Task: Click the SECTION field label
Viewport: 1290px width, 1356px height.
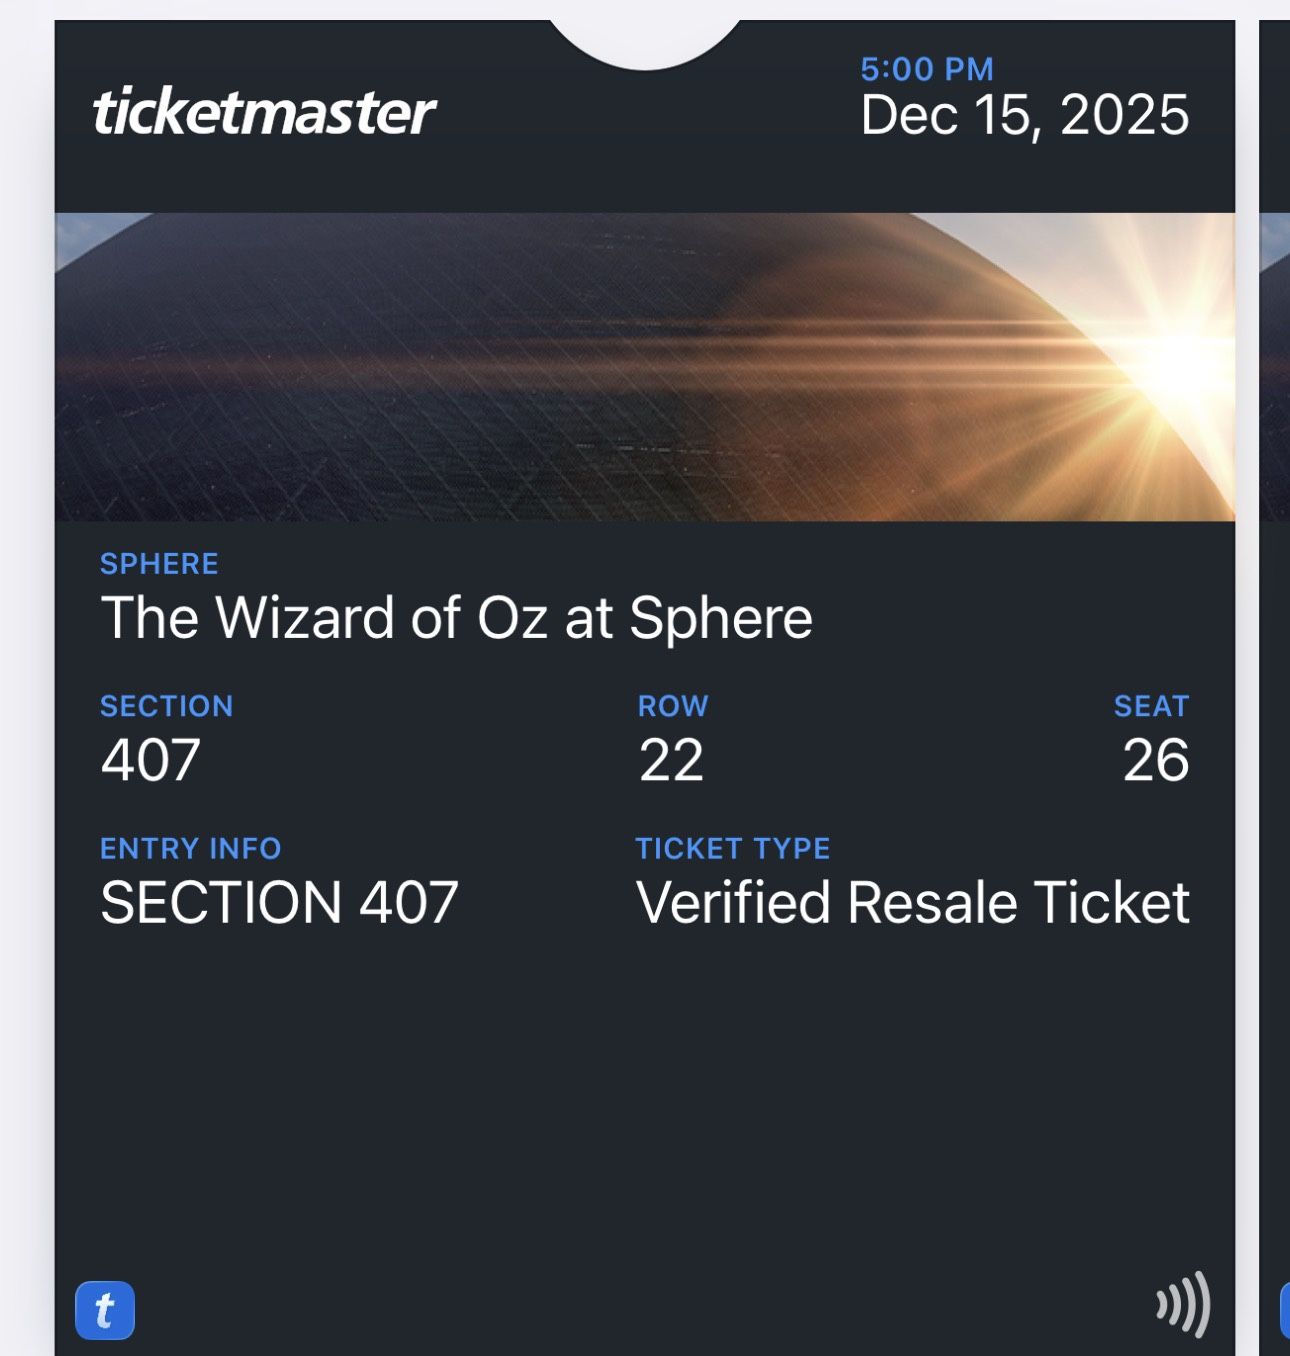Action: 166,706
